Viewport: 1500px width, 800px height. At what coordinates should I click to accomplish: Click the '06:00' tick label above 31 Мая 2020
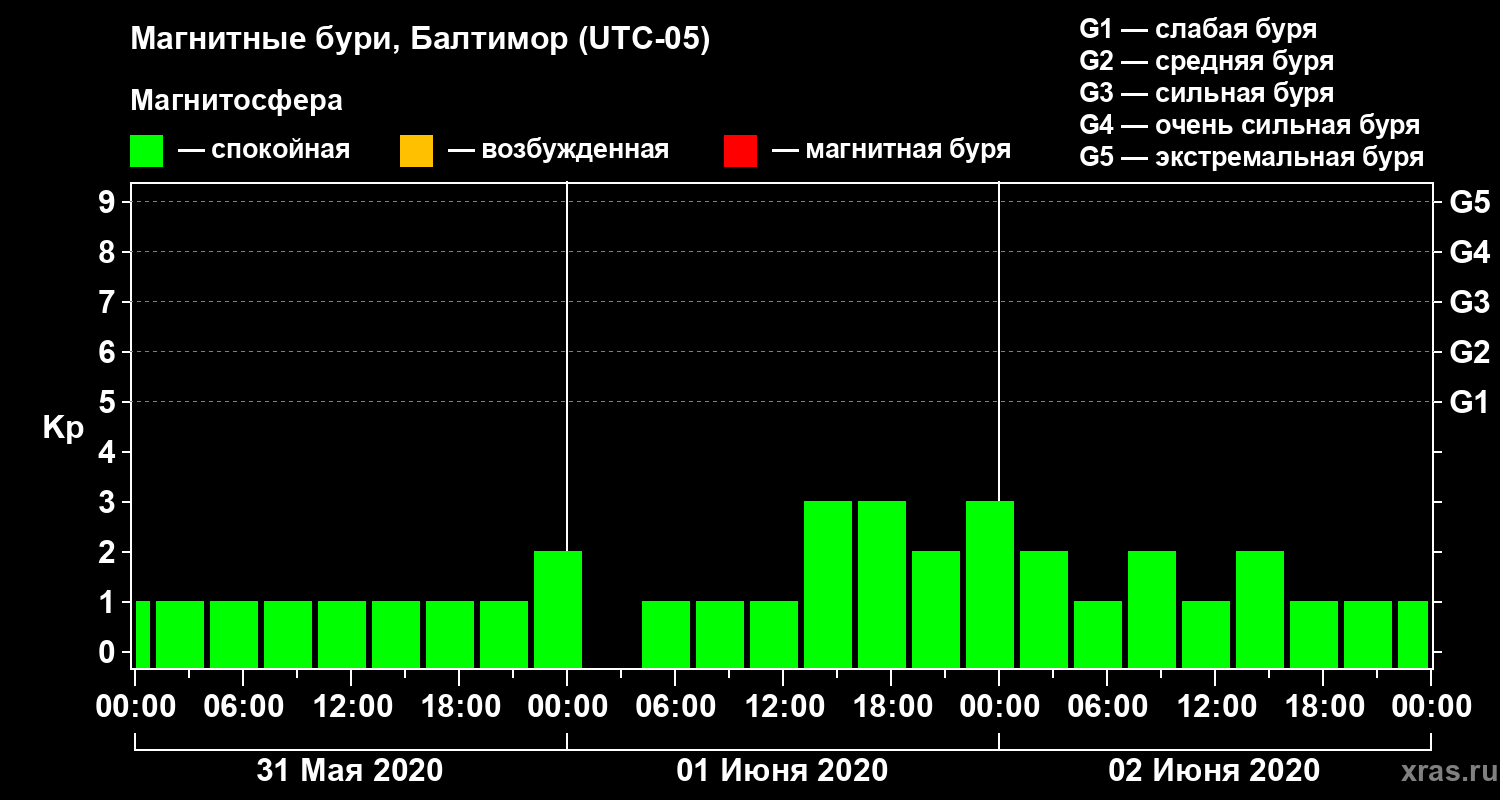243,706
